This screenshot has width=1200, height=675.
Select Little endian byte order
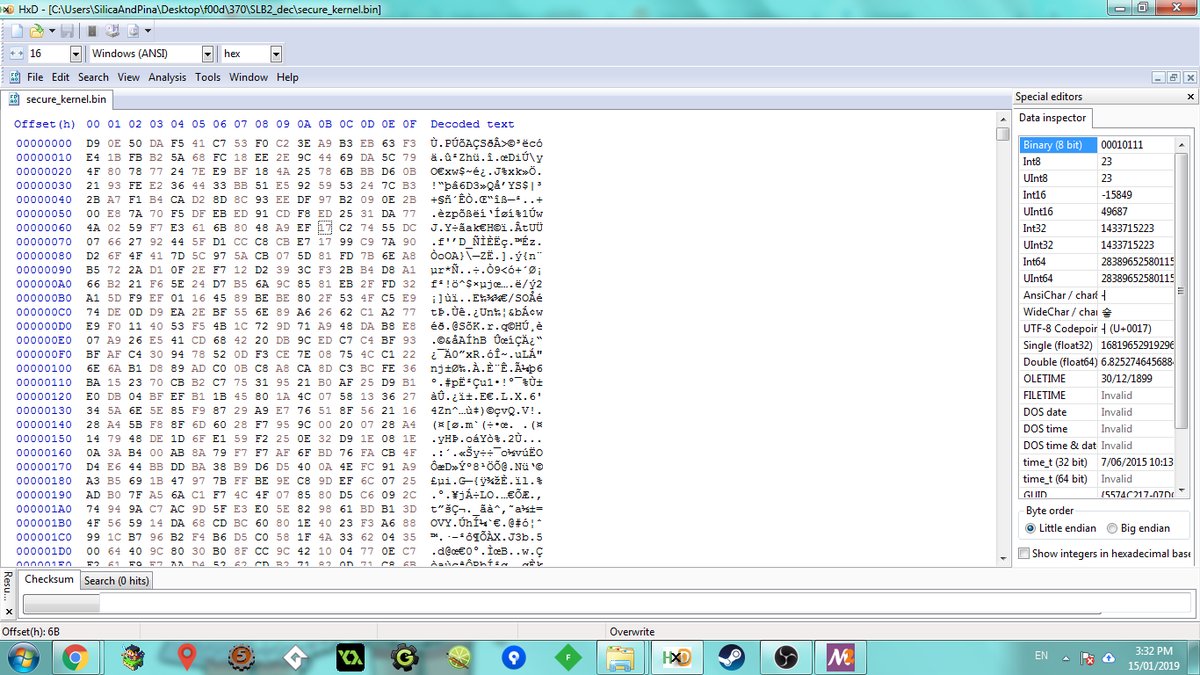[x=1031, y=528]
